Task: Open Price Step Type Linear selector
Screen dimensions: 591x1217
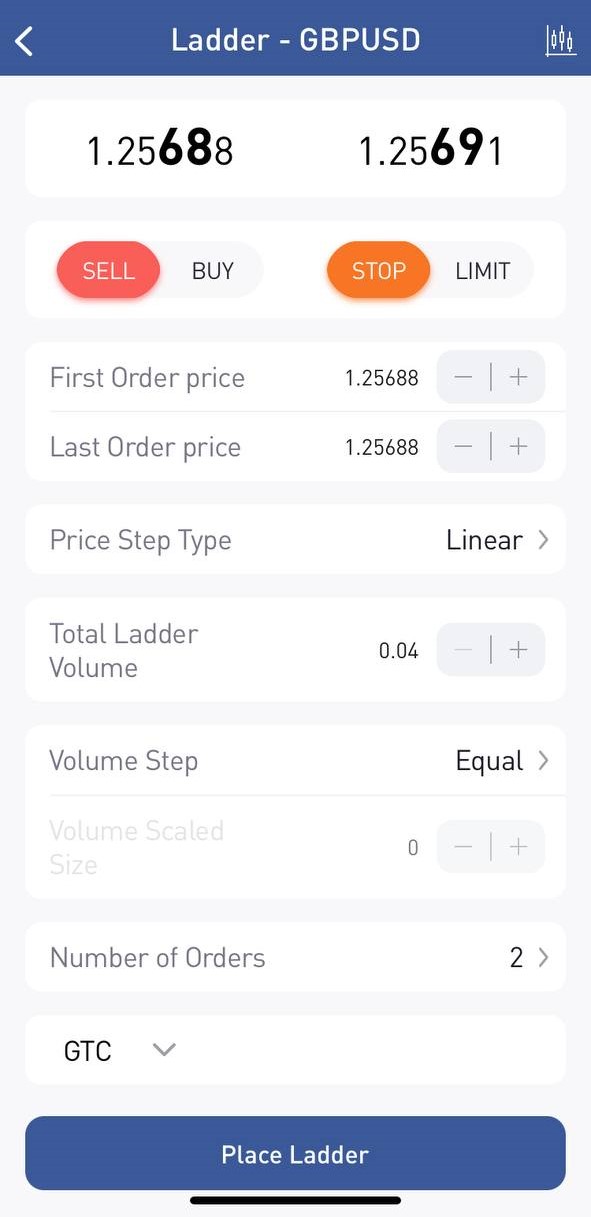Action: [x=295, y=540]
